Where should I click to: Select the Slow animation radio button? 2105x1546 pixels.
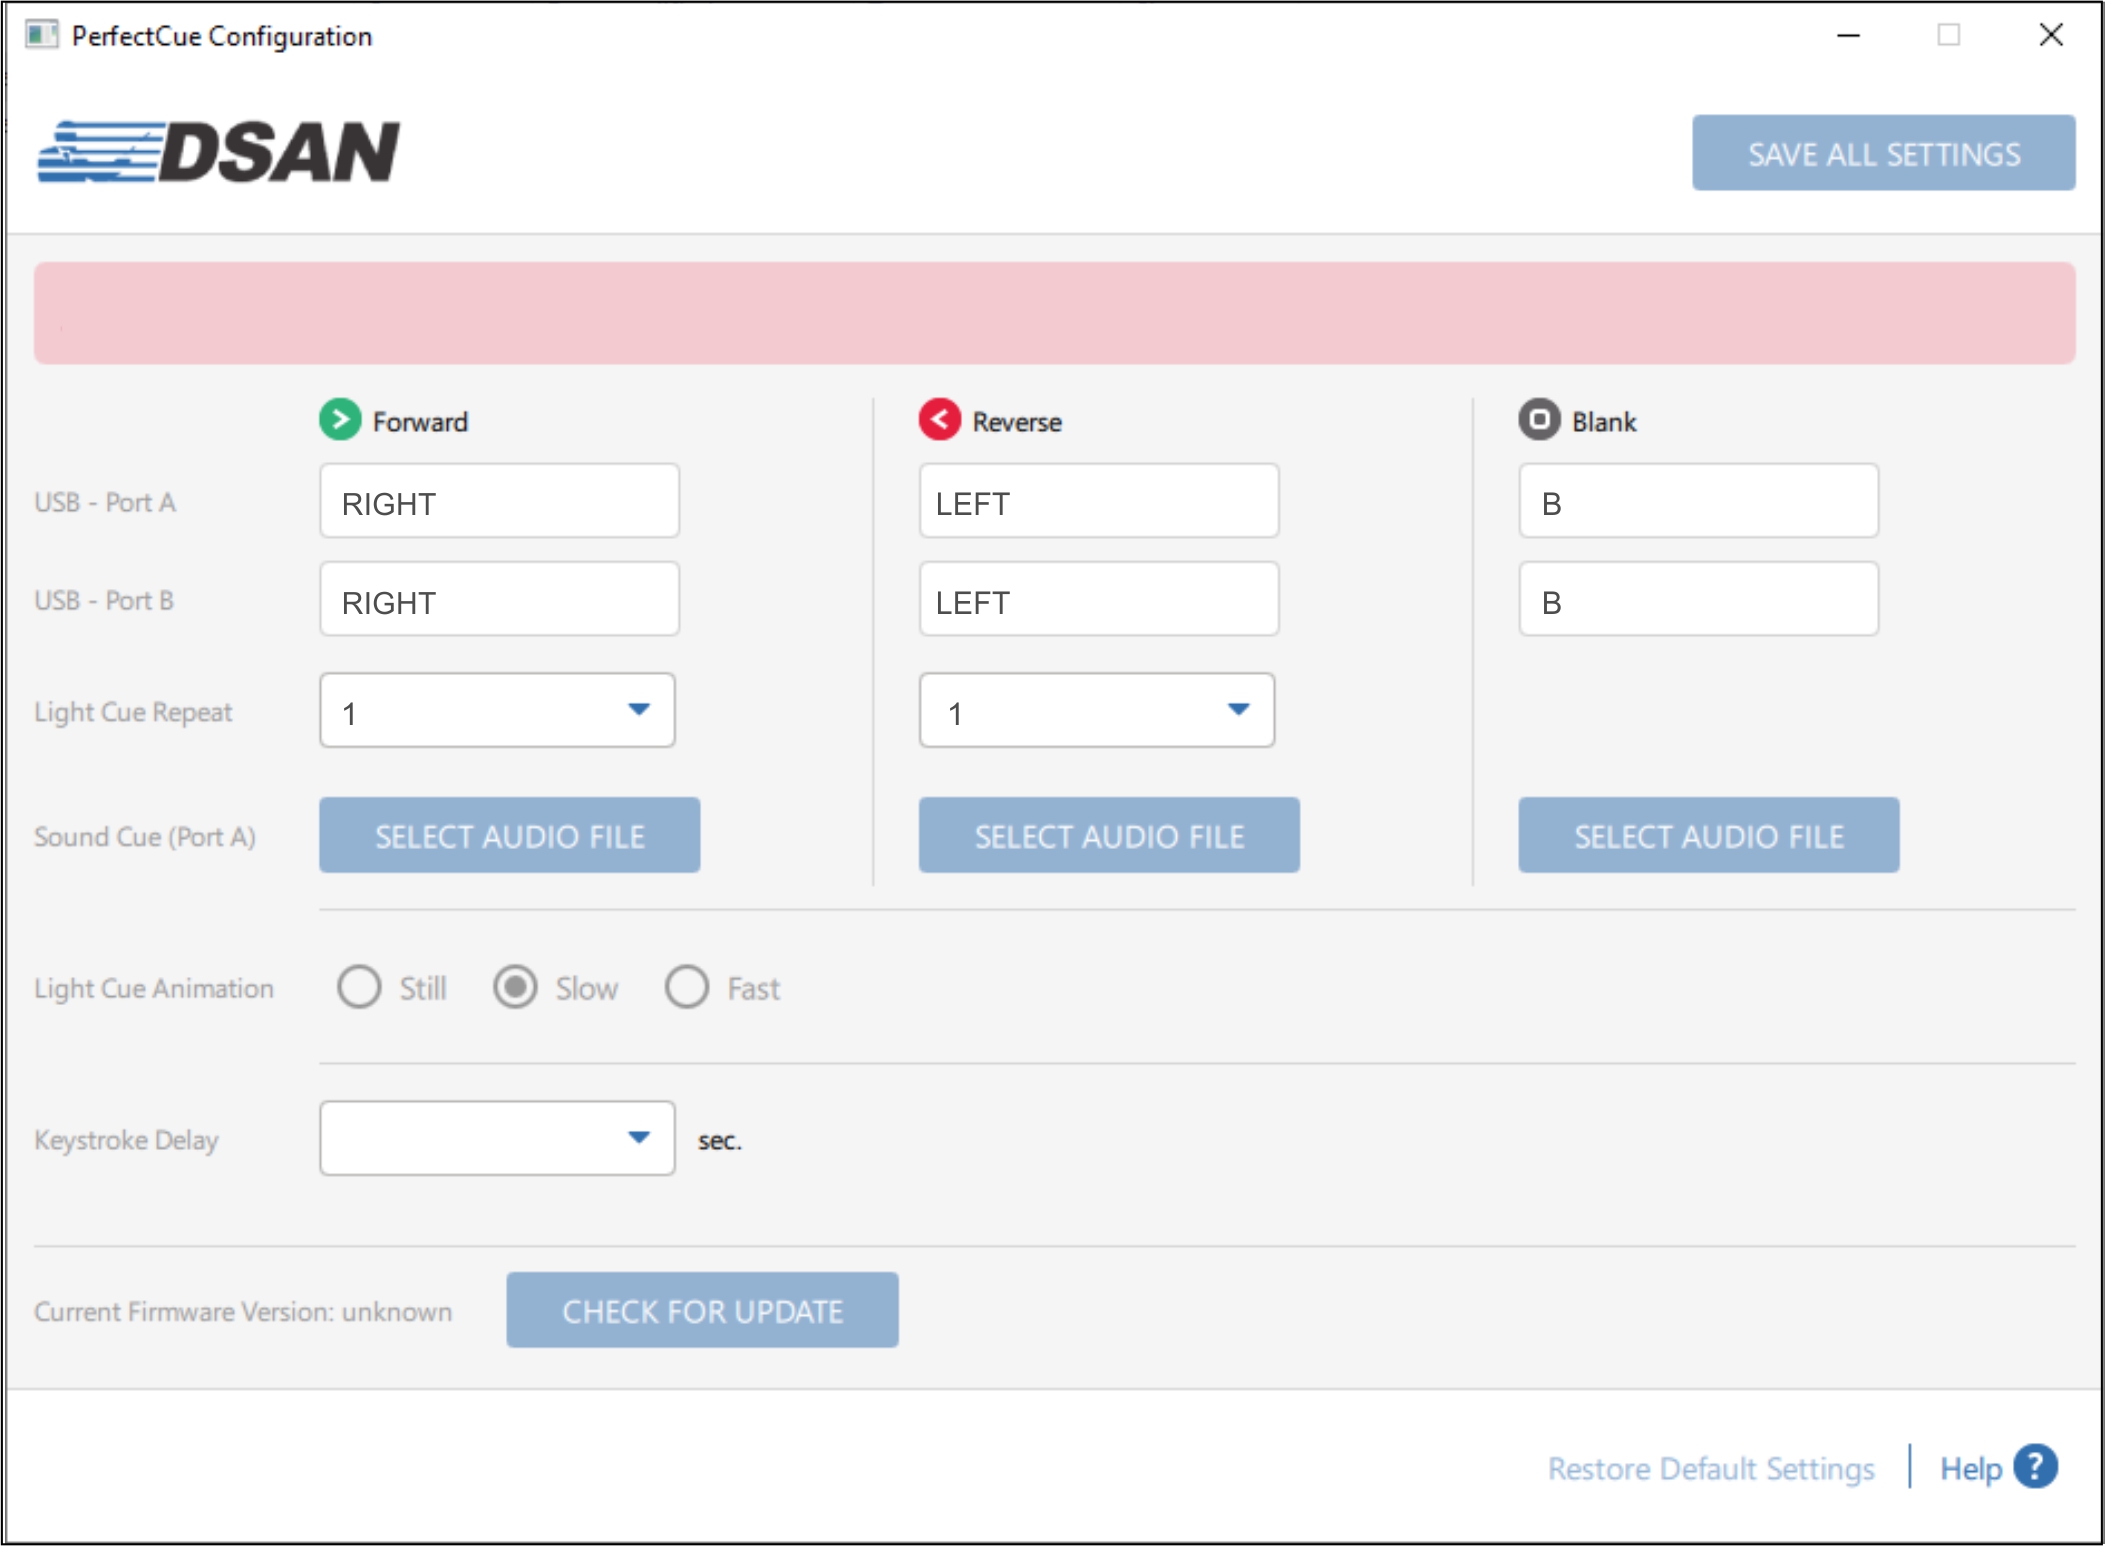(x=515, y=987)
